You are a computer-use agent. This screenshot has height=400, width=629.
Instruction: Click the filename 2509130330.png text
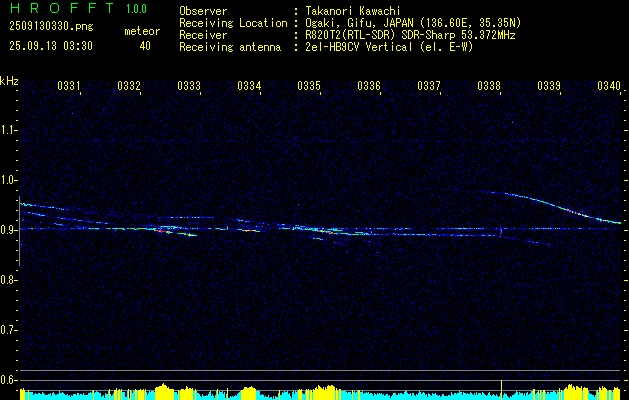(x=51, y=27)
